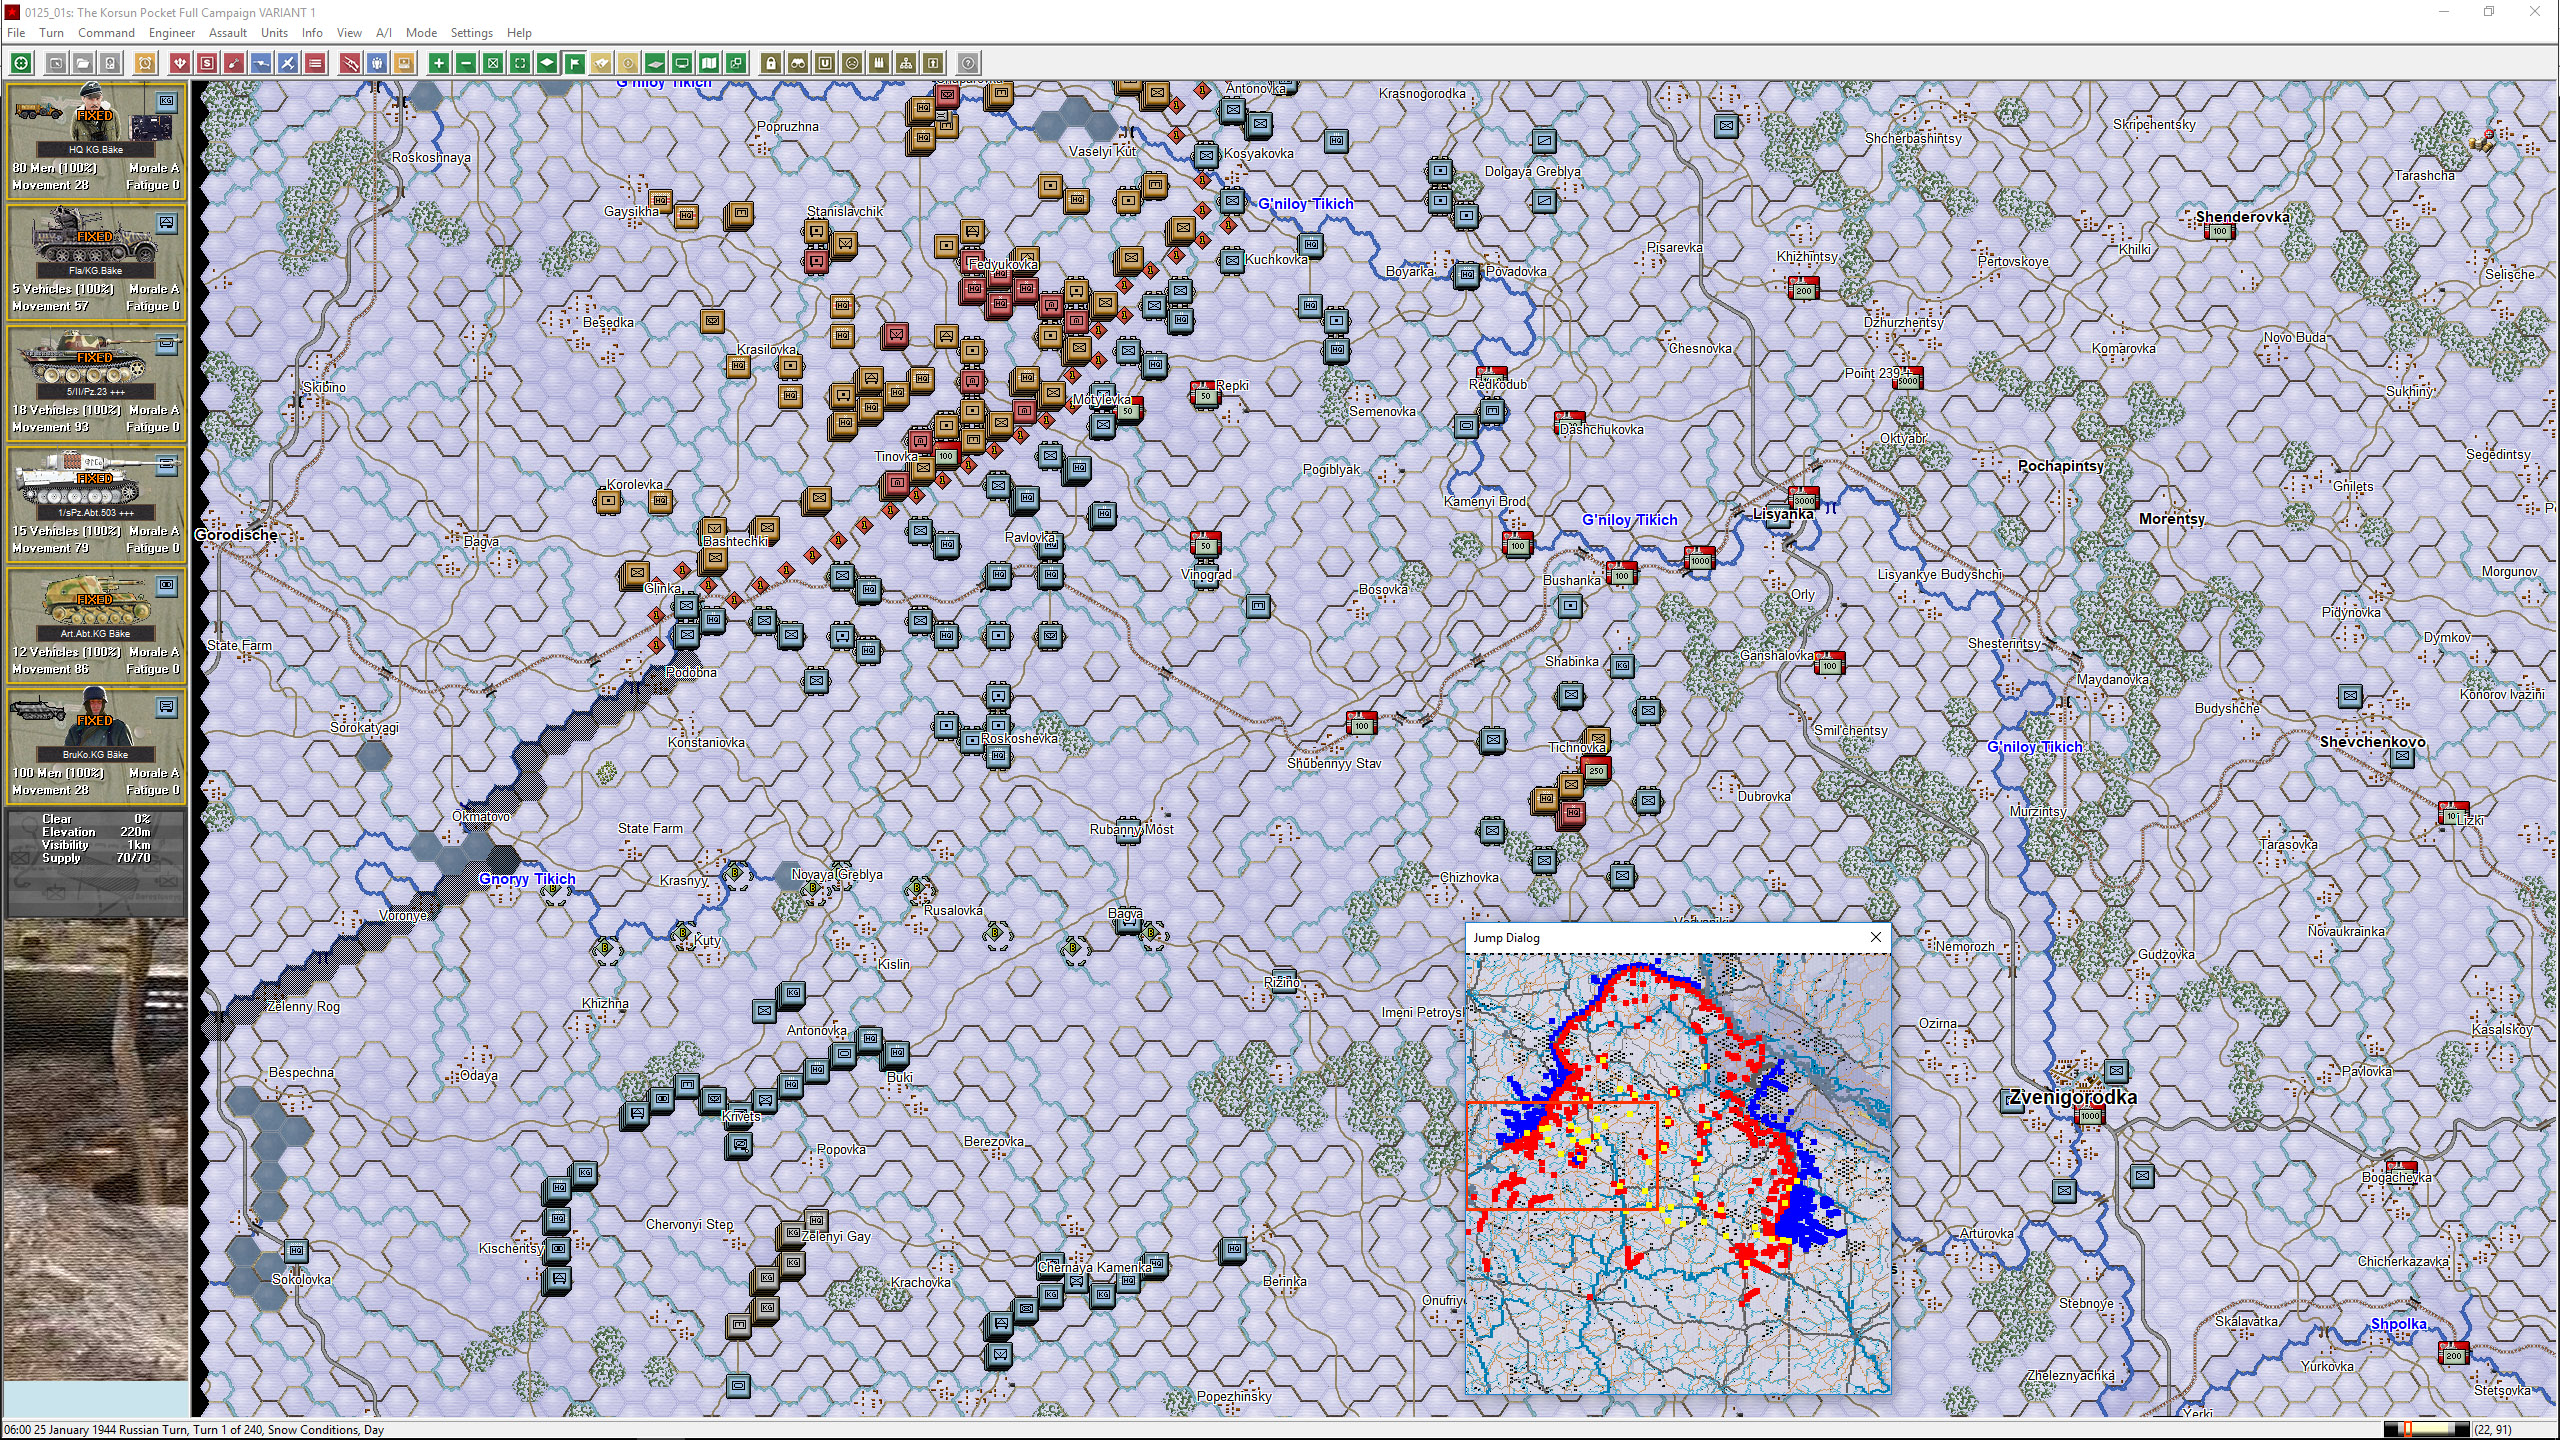Open the Command menu

[106, 33]
